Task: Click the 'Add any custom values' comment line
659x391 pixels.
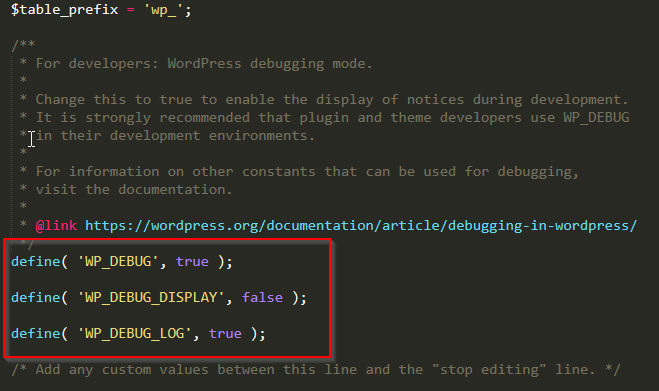Action: [316, 370]
